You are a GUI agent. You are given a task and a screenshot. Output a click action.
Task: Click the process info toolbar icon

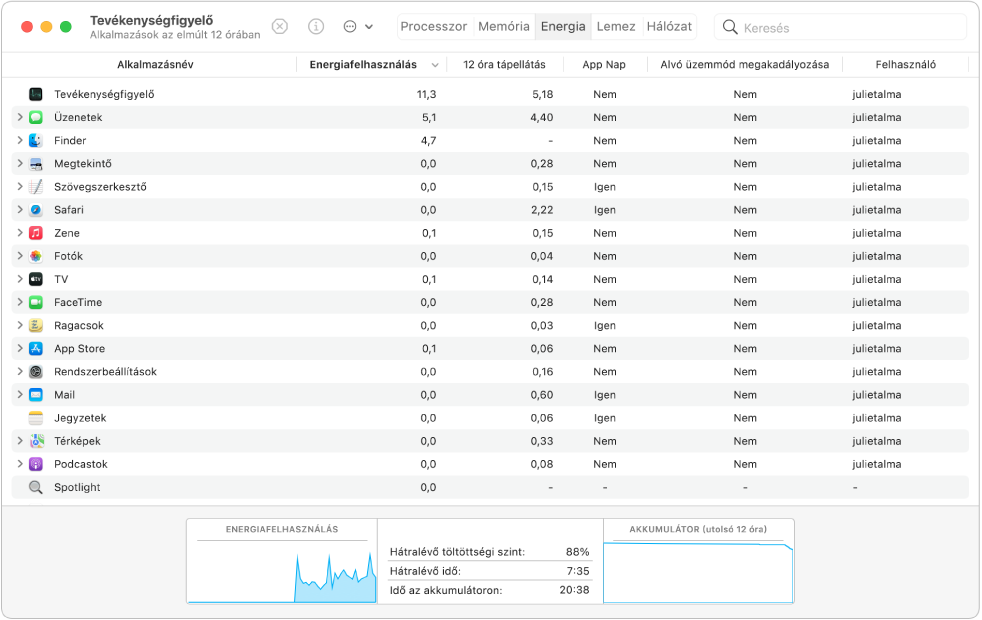point(316,27)
